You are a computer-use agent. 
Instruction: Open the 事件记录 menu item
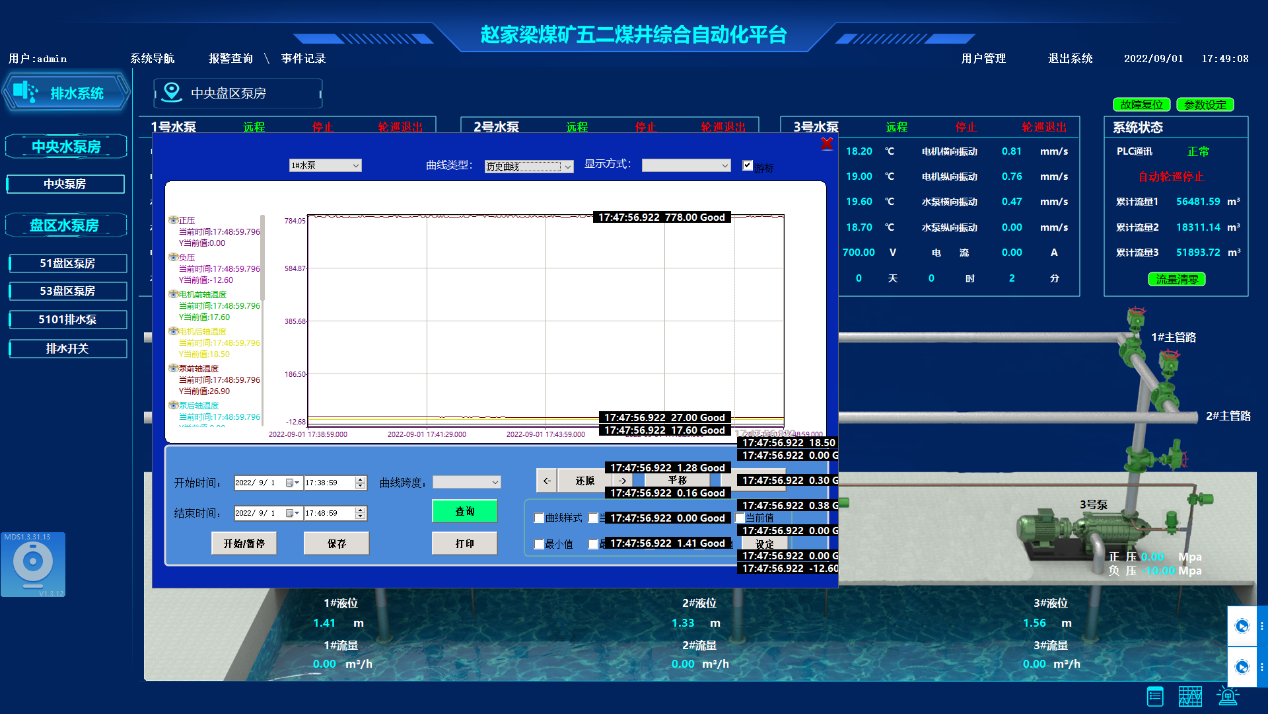[303, 59]
